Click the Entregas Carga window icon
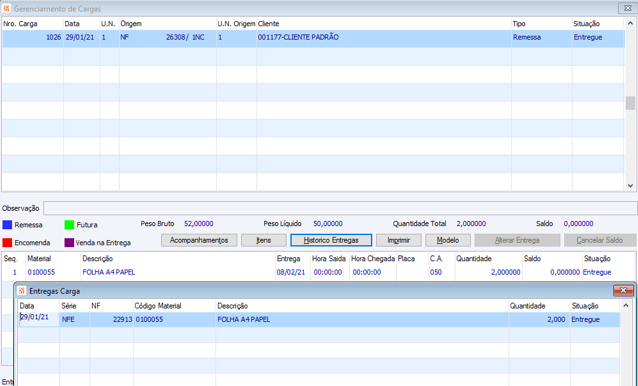 22,291
